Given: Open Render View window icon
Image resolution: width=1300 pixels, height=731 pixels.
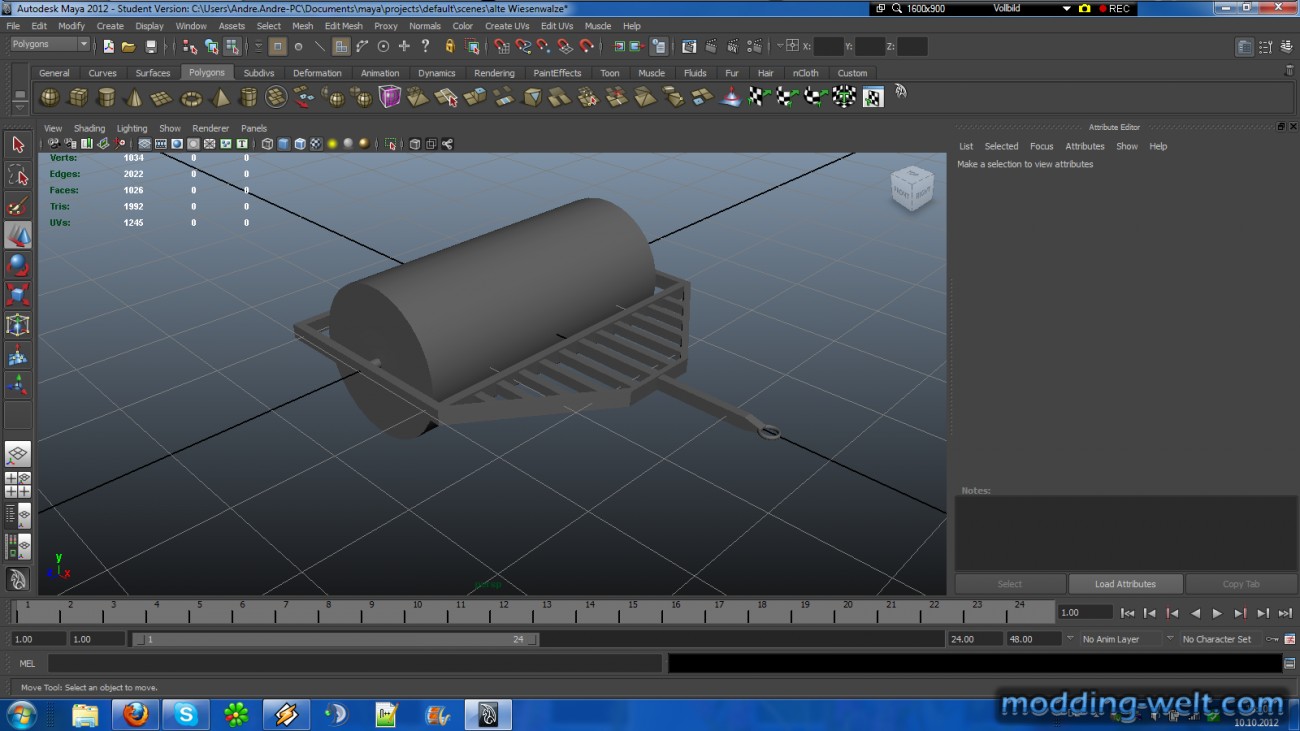Looking at the screenshot, I should 689,46.
